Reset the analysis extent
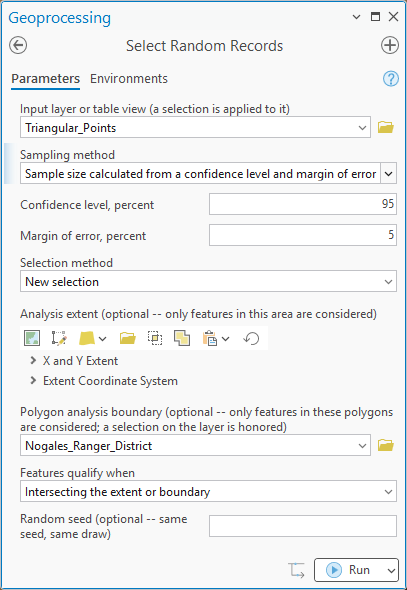This screenshot has width=407, height=590. click(251, 338)
